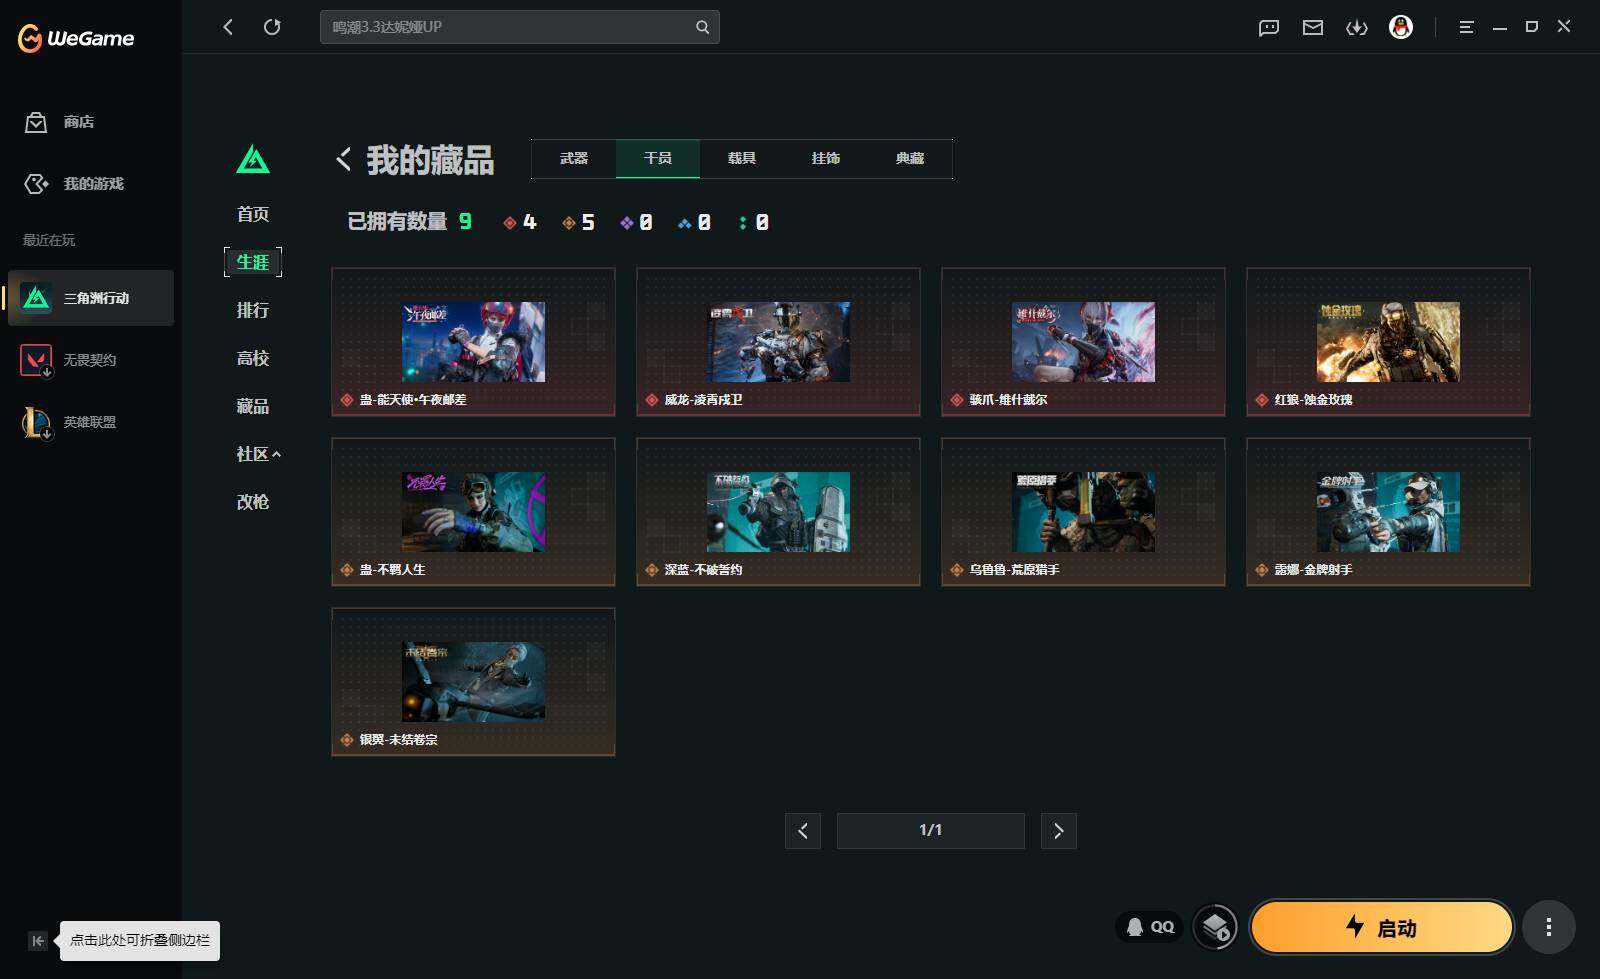This screenshot has height=979, width=1600.
Task: Open the 排行 nav item
Action: [x=253, y=310]
